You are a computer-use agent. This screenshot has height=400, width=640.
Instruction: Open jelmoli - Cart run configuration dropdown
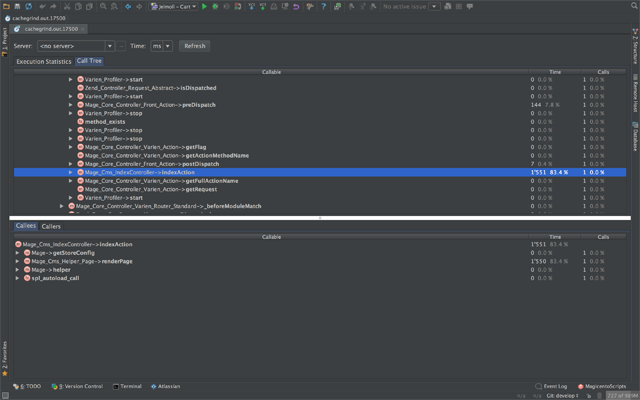click(174, 6)
